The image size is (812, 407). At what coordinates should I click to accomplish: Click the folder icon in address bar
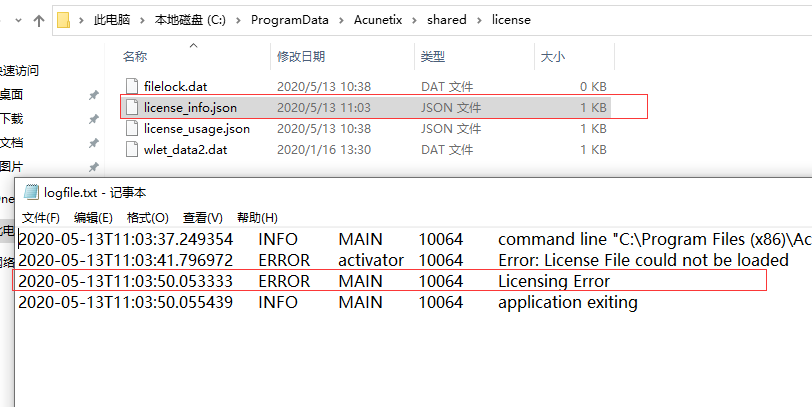pyautogui.click(x=65, y=19)
